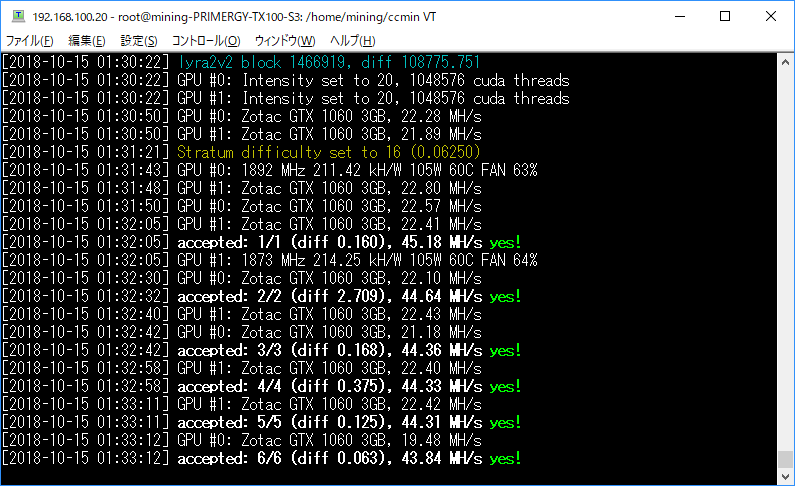Click the vertical scrollbar thumb
This screenshot has height=486, width=795.
[x=785, y=460]
